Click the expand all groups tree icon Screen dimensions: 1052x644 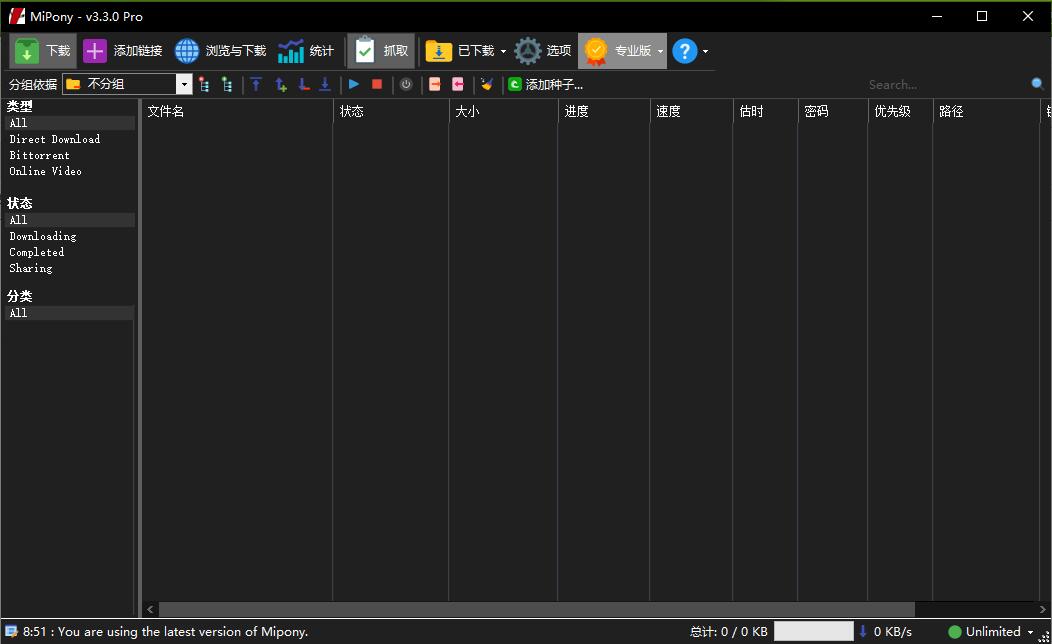point(227,85)
